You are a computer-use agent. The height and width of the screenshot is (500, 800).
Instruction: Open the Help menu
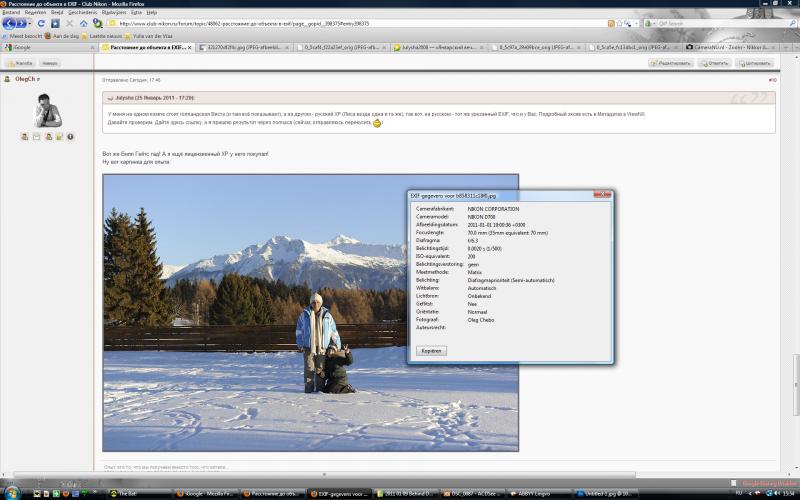click(152, 12)
